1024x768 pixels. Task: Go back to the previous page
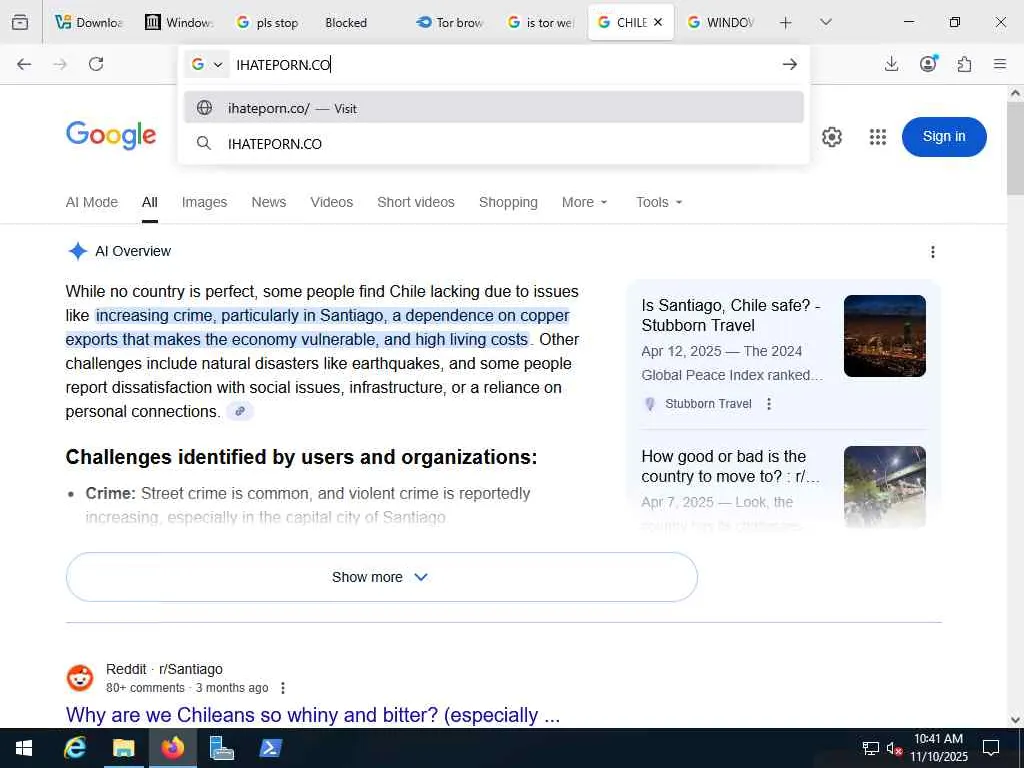24,64
